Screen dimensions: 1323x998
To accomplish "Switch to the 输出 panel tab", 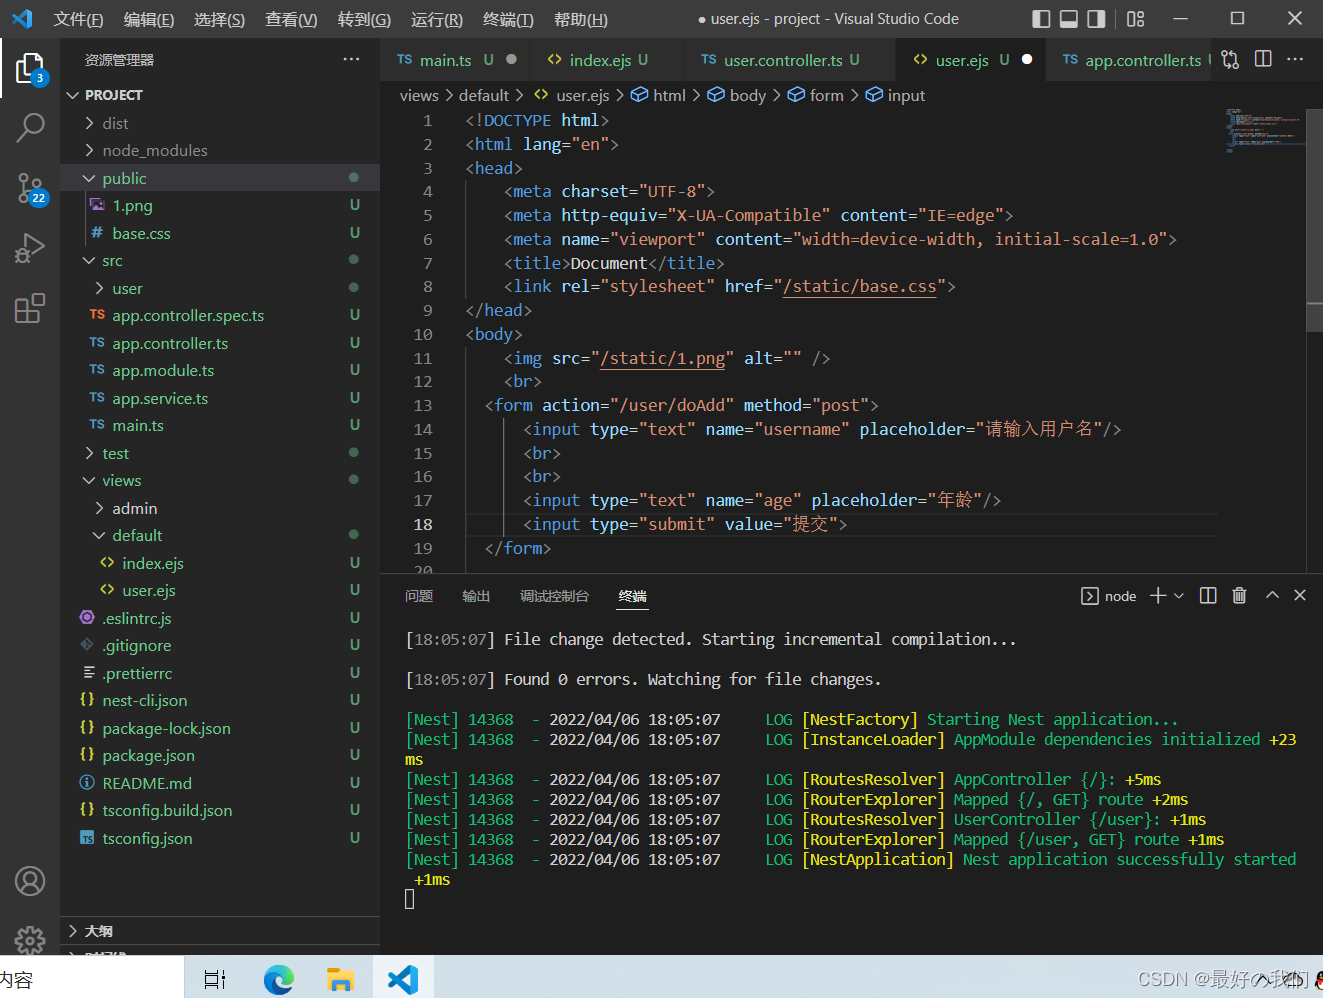I will pos(476,596).
